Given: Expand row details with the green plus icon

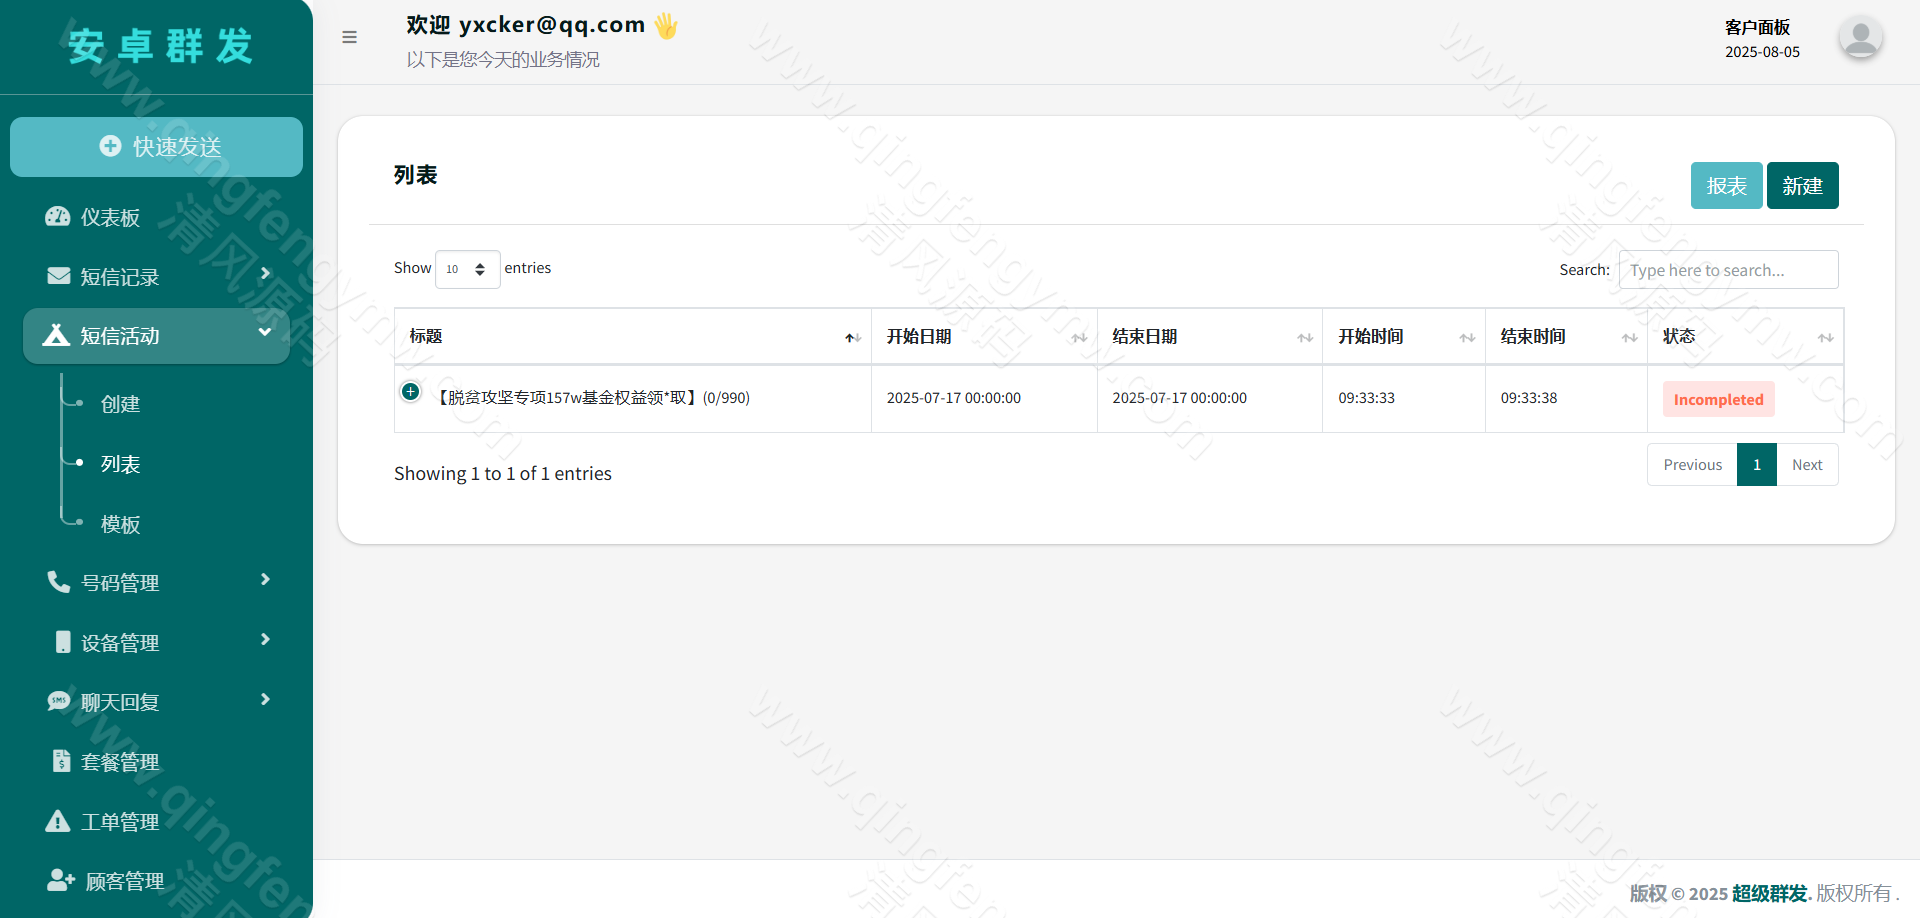Looking at the screenshot, I should pyautogui.click(x=410, y=392).
